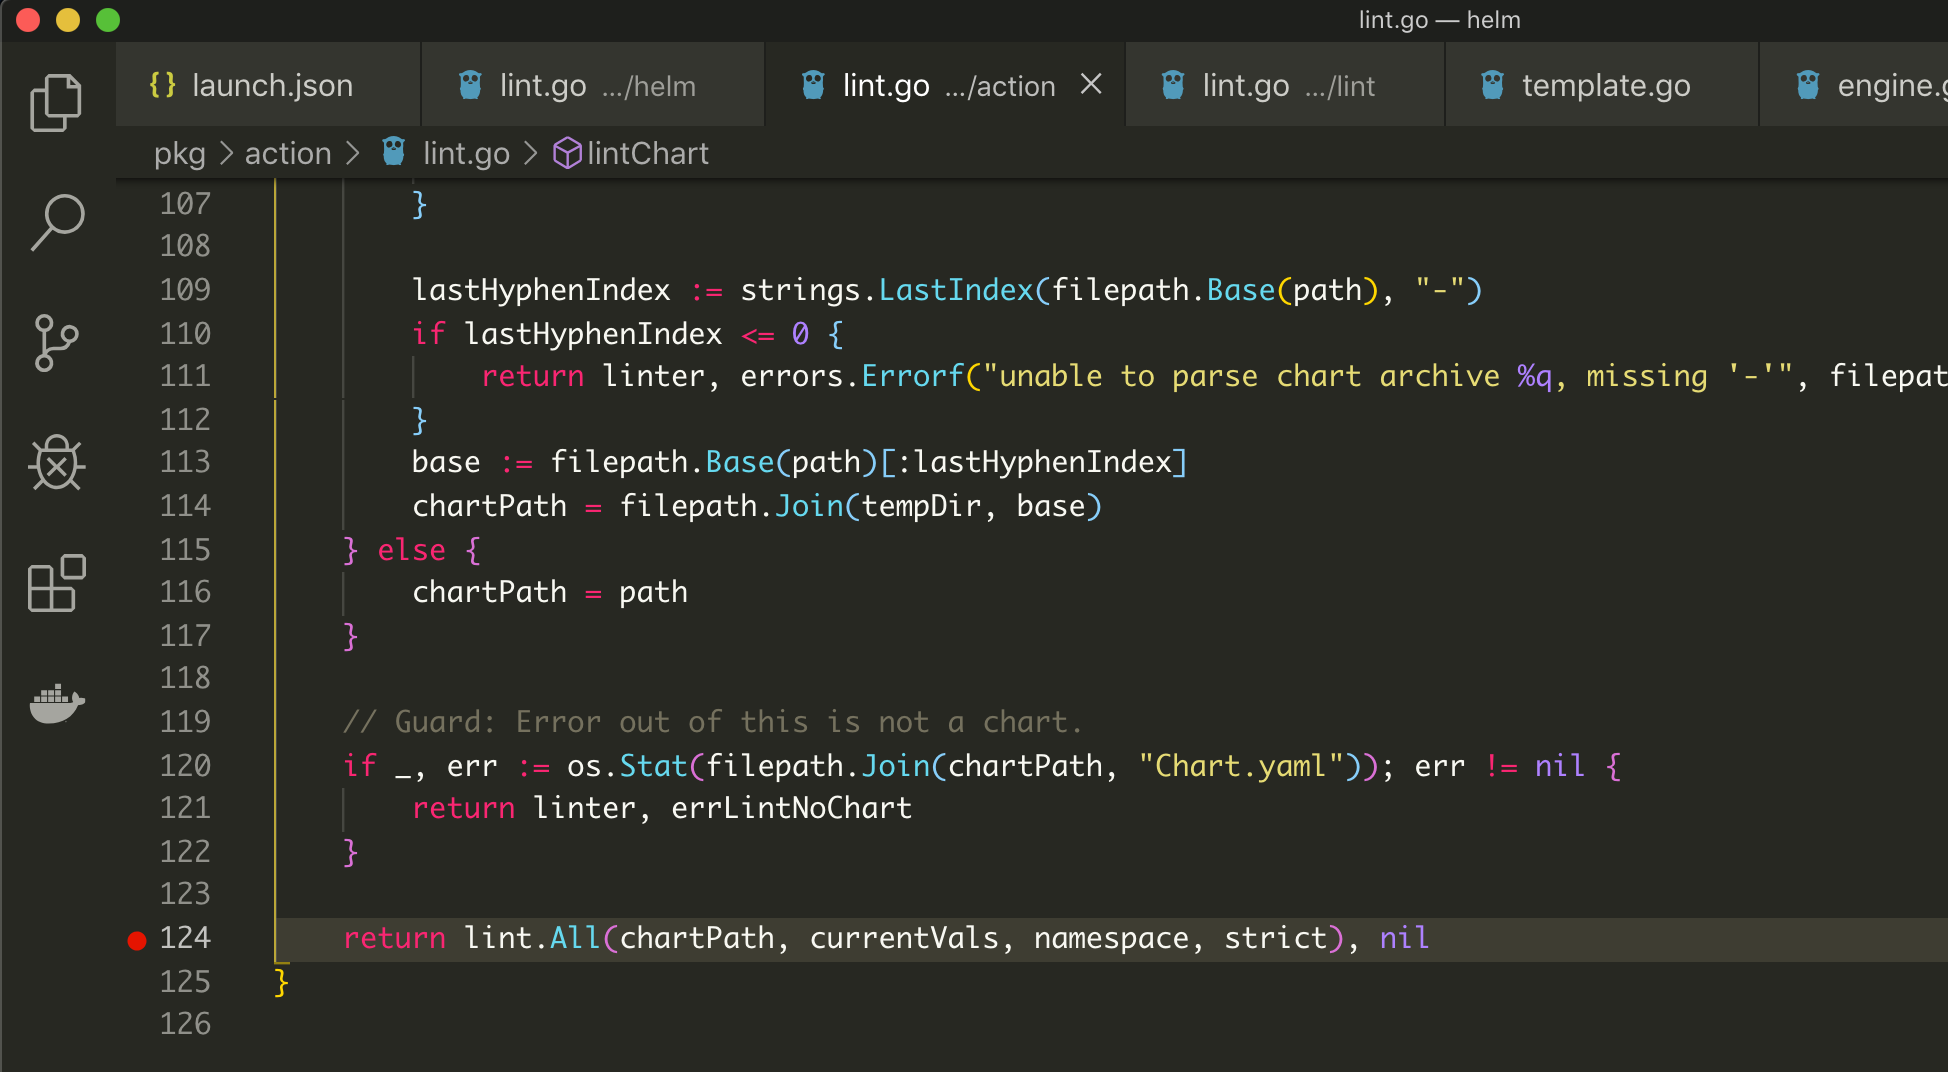Click the LastIndex function call
1948x1072 pixels.
click(x=955, y=290)
